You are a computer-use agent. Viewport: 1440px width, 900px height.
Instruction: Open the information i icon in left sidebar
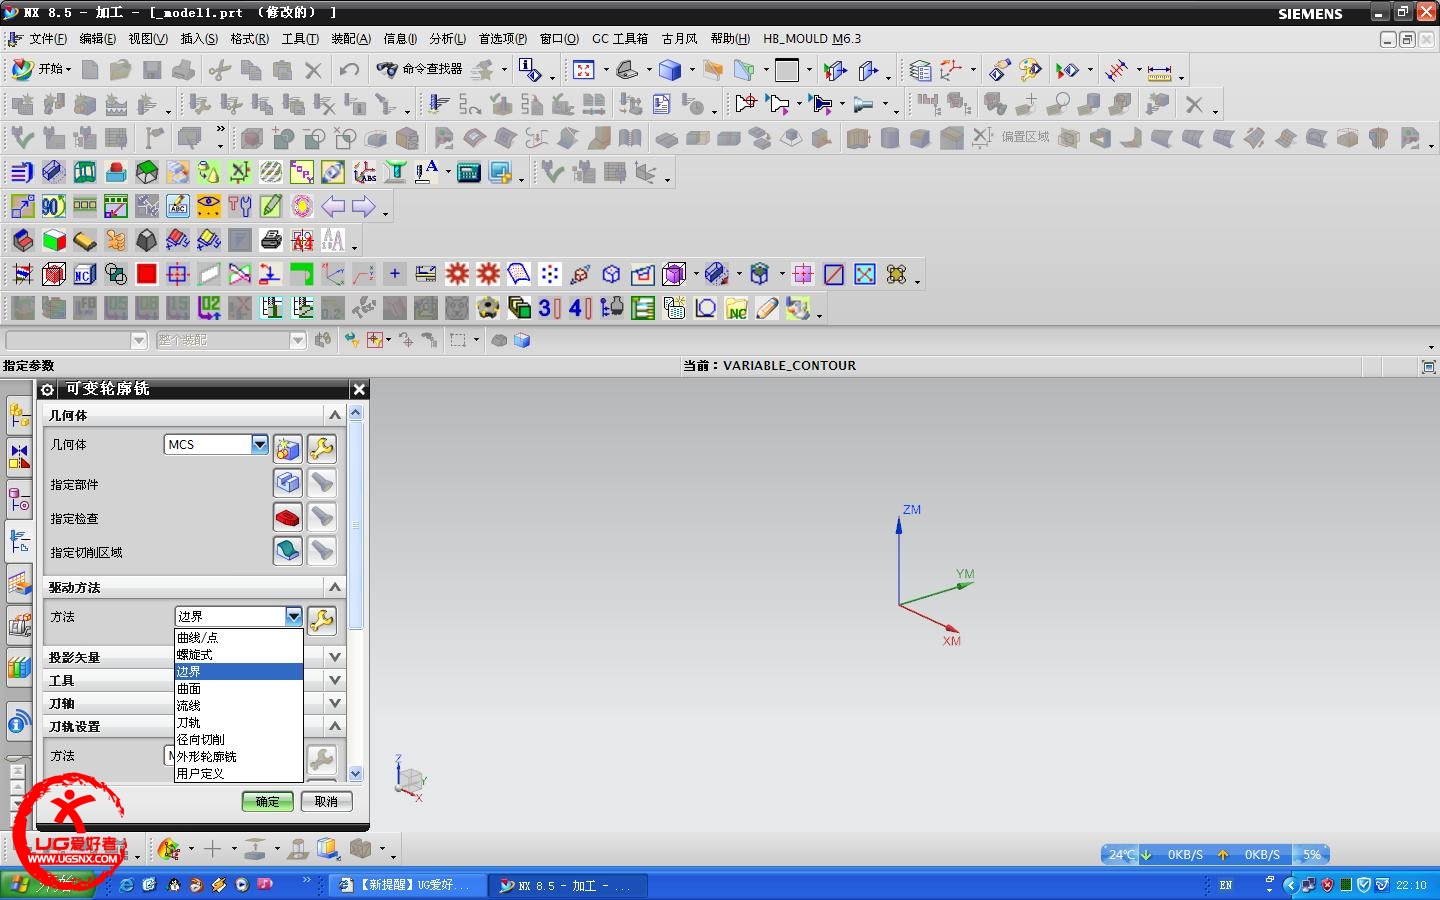[19, 721]
